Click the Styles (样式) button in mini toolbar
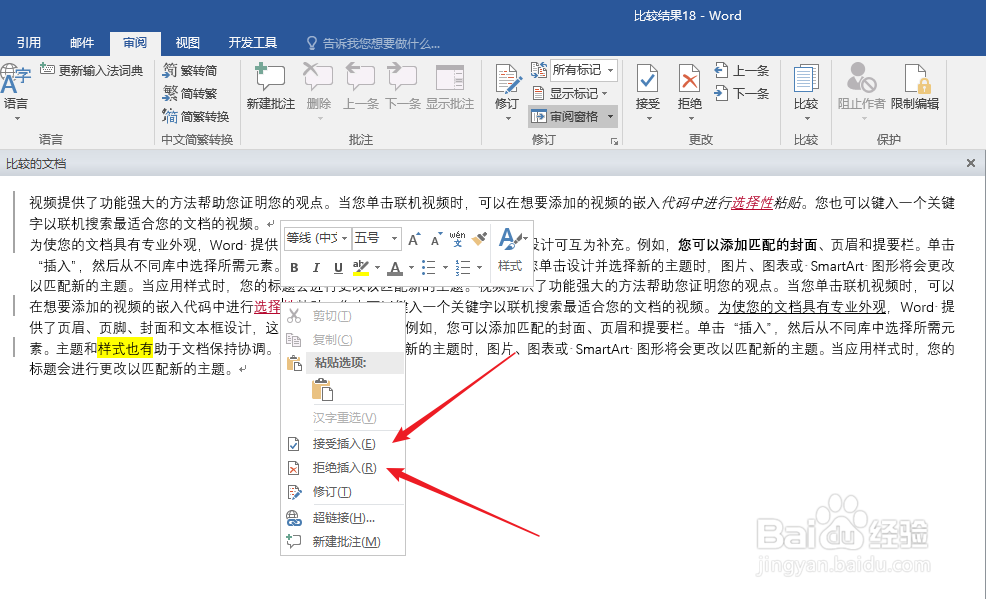The height and width of the screenshot is (599, 986). 511,250
